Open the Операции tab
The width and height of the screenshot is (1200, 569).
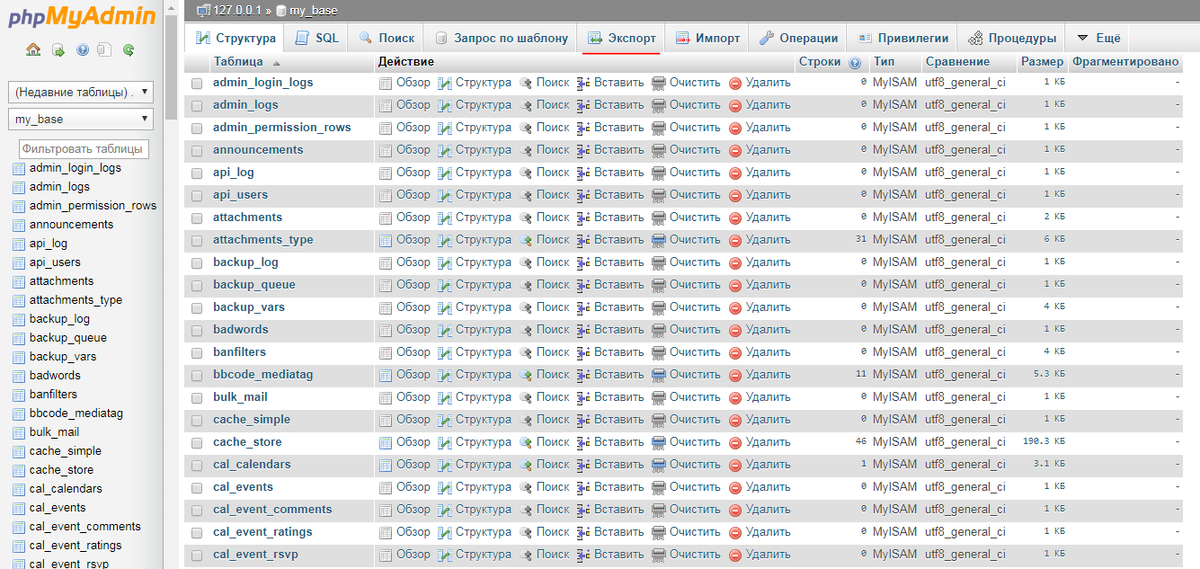798,38
